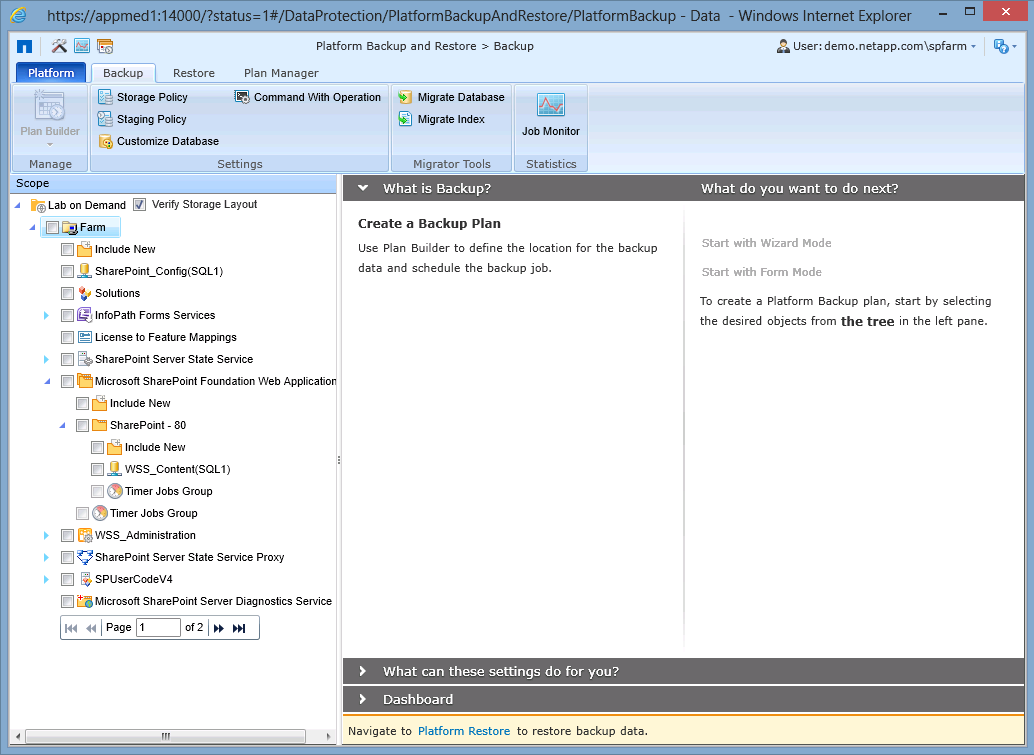Expand the WSS_Administration tree node
Screen dimensions: 1034x755
46,535
